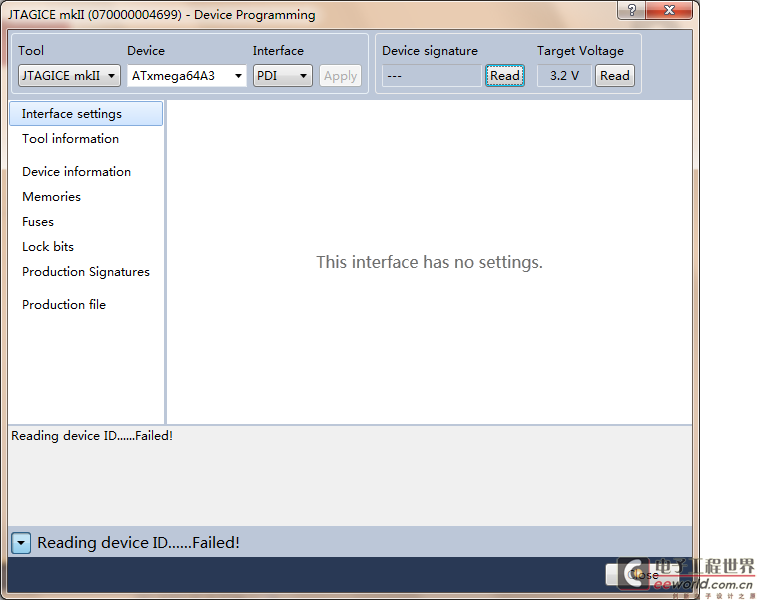Read the device signature
Image resolution: width=768 pixels, height=614 pixels.
(505, 76)
